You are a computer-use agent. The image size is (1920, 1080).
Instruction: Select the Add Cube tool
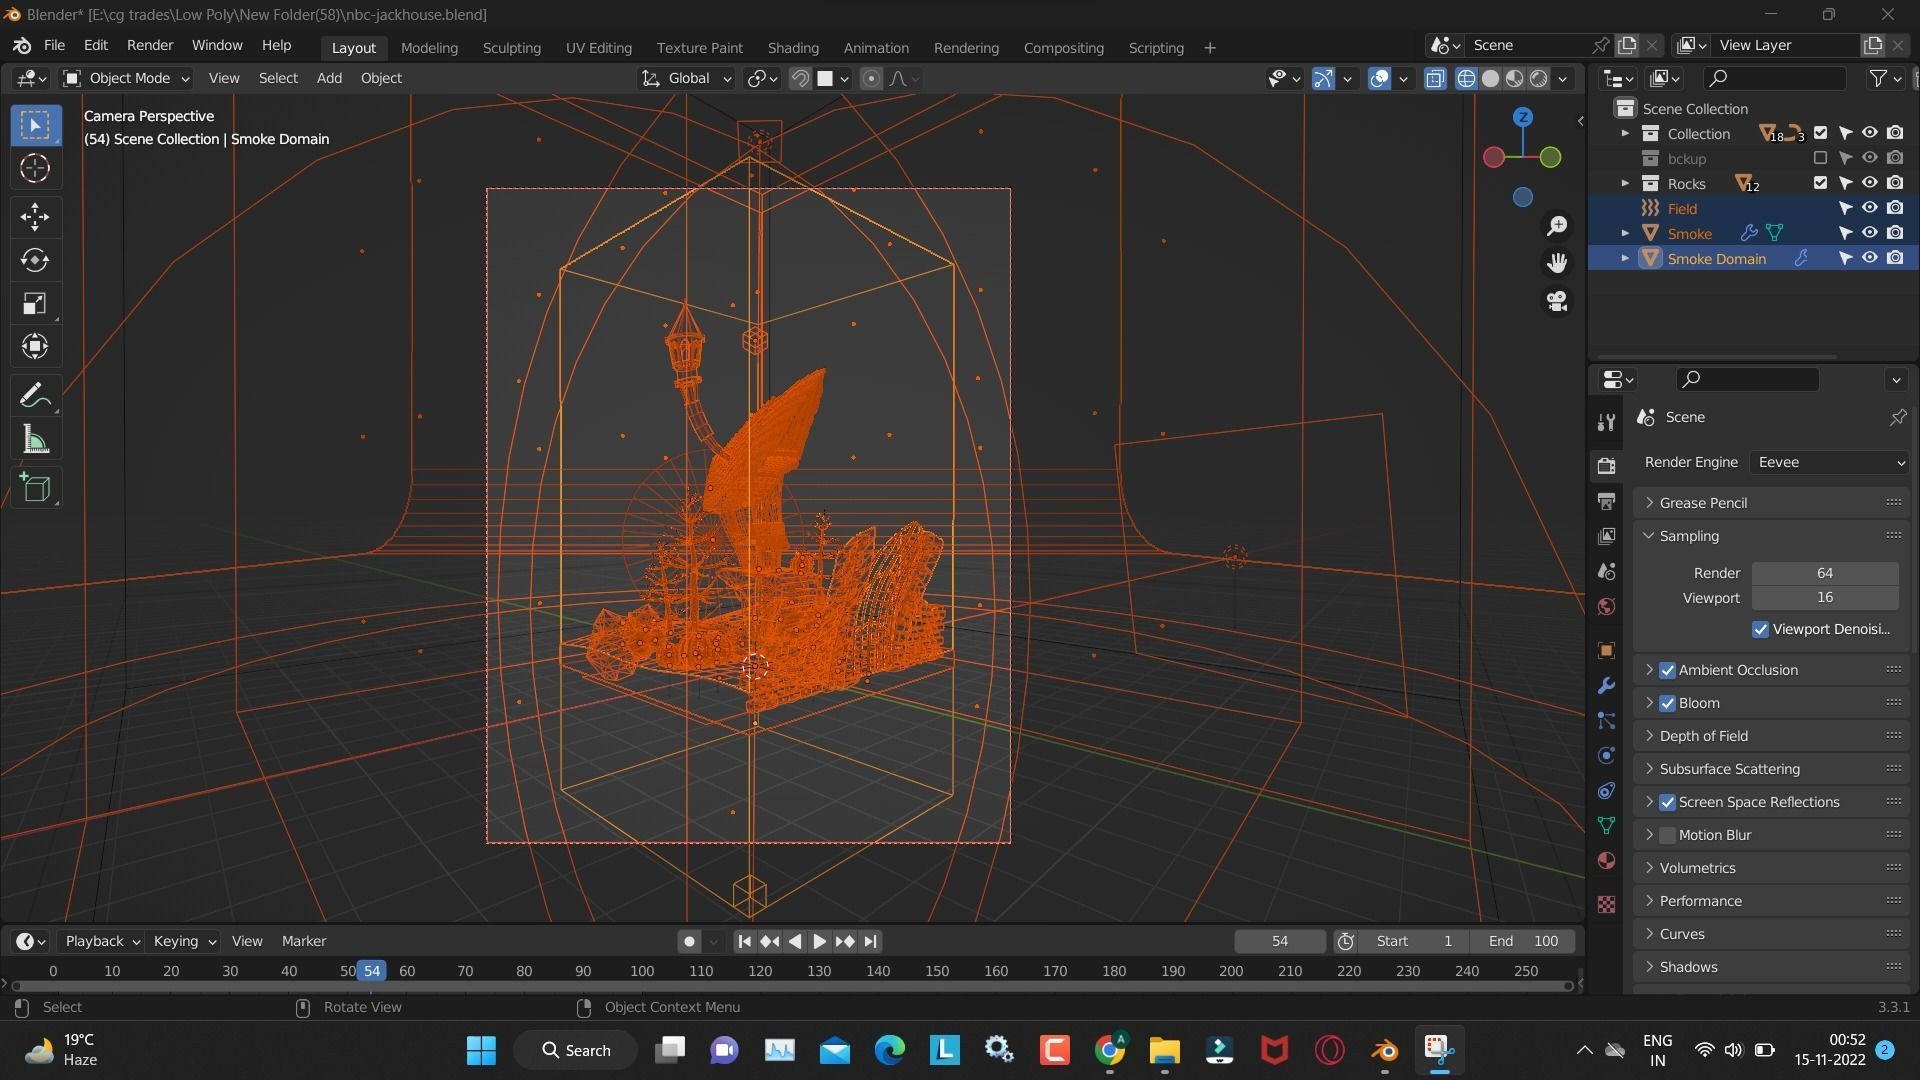pos(35,488)
